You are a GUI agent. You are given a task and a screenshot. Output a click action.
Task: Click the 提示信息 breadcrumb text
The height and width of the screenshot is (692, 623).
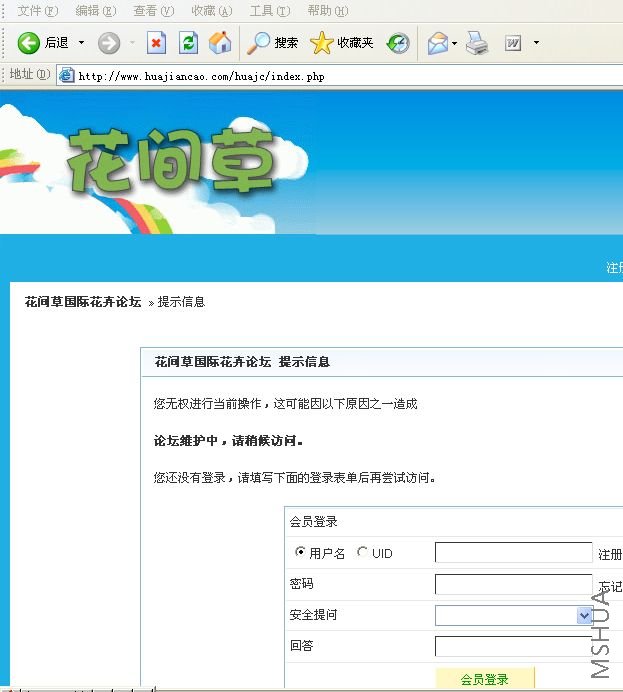click(181, 302)
